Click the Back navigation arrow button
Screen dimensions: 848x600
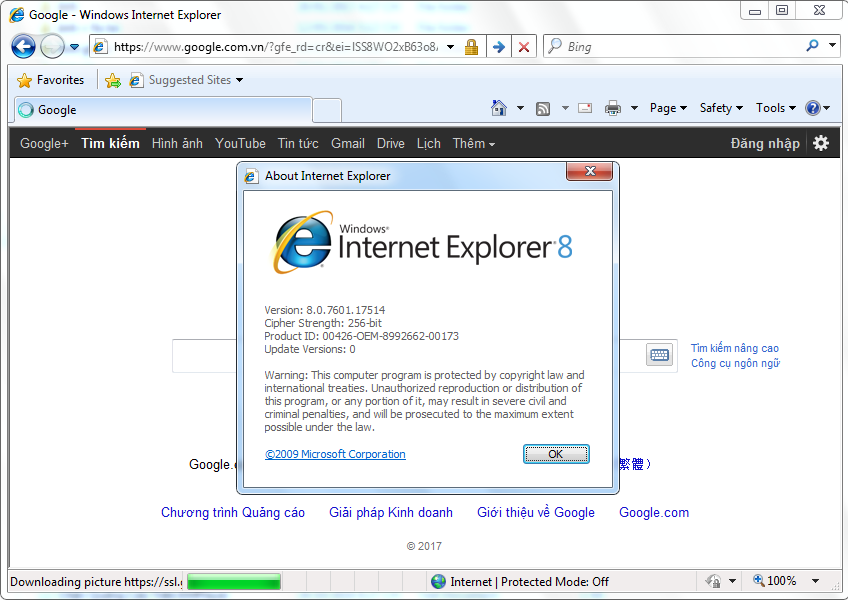(x=23, y=47)
